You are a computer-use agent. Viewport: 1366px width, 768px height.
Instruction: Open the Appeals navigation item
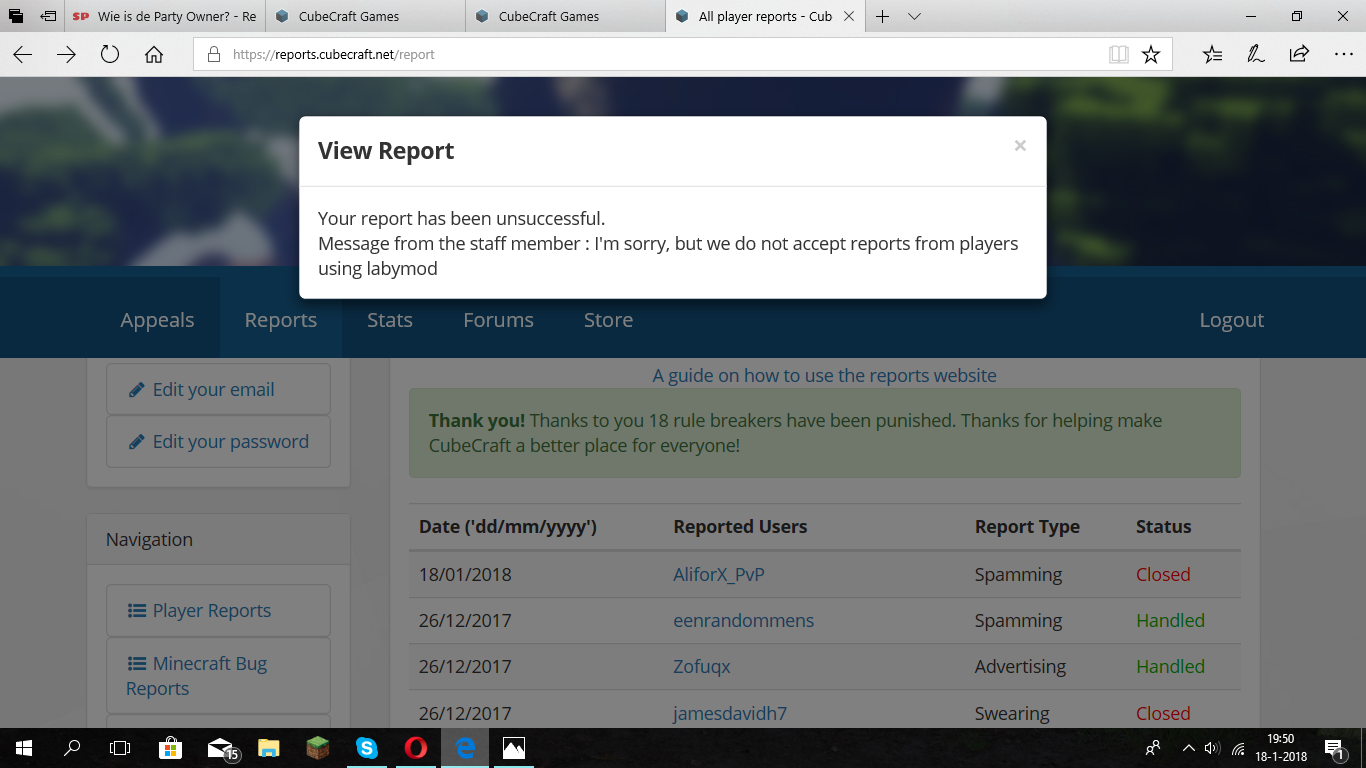[157, 320]
